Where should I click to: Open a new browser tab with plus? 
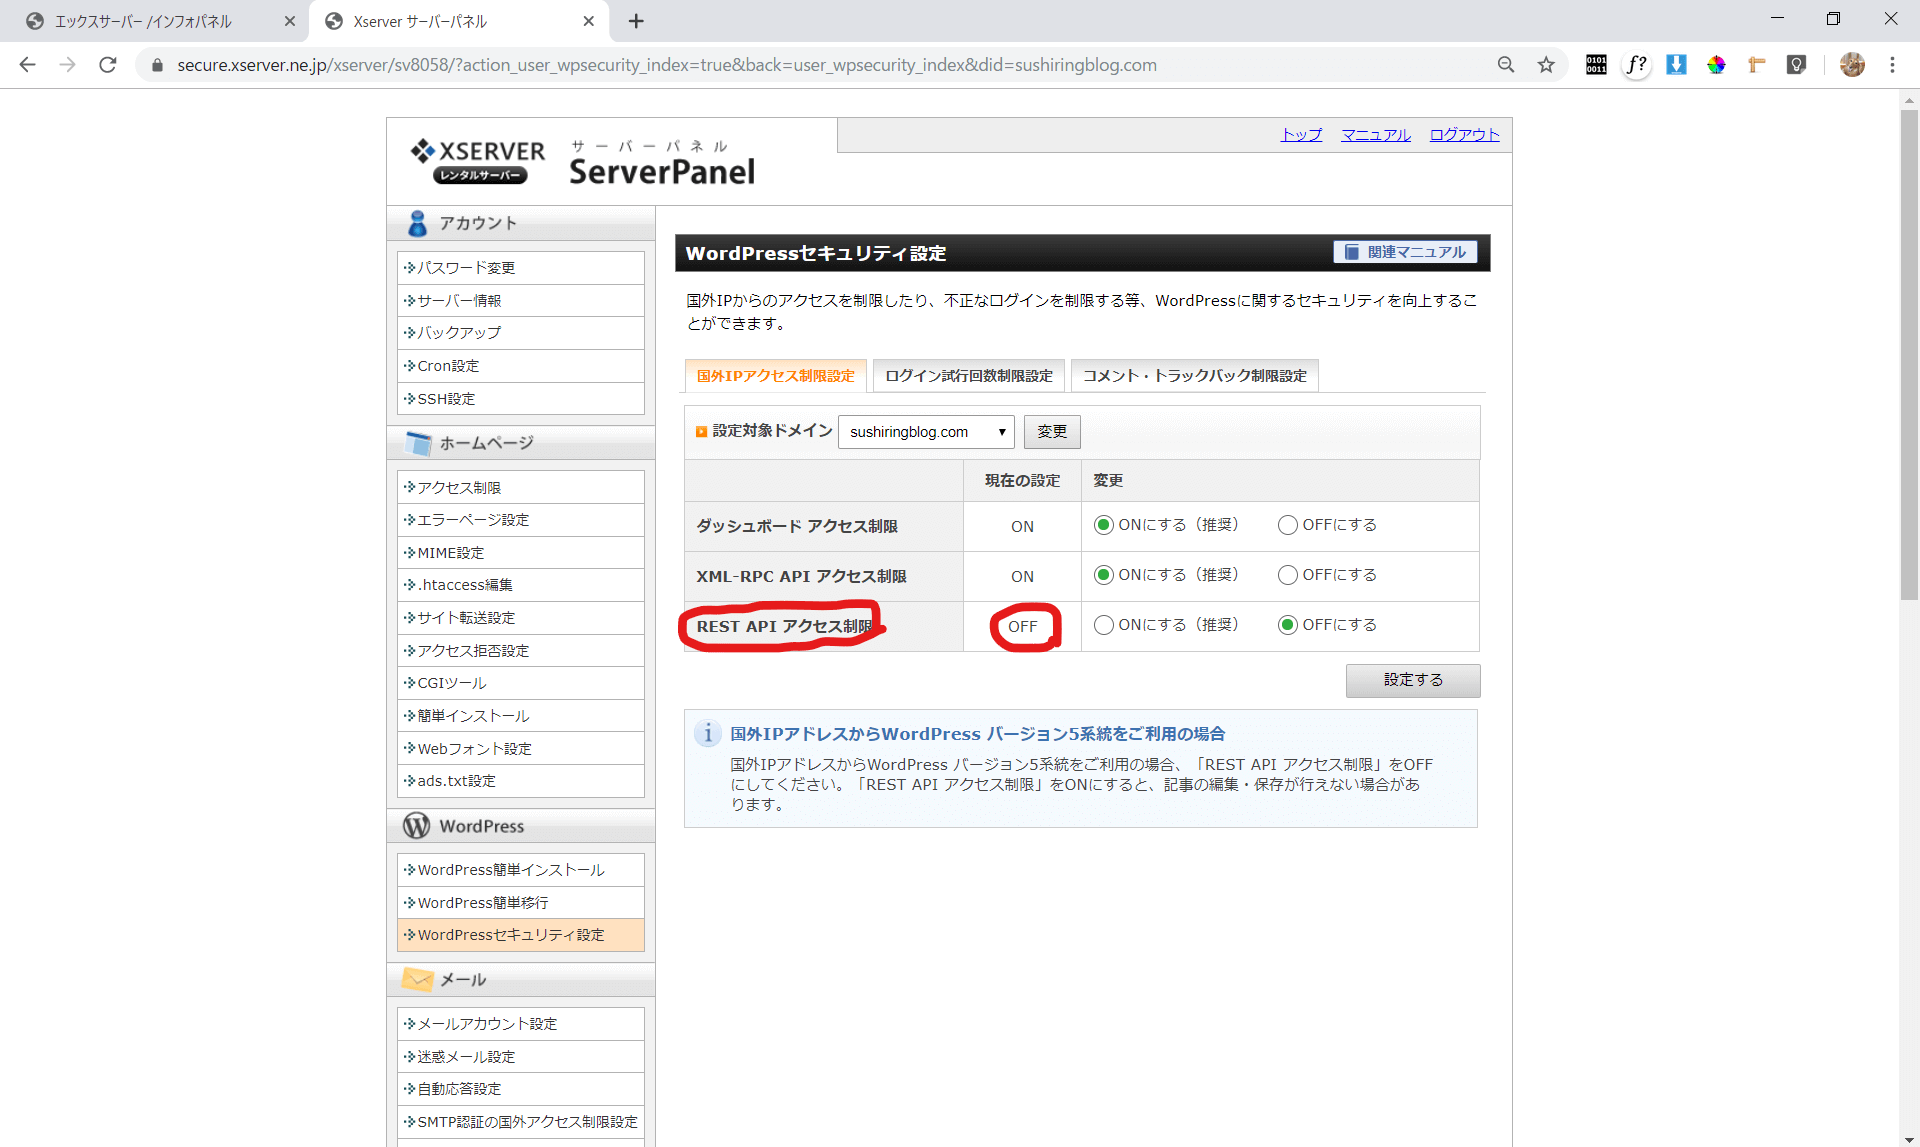pos(636,21)
